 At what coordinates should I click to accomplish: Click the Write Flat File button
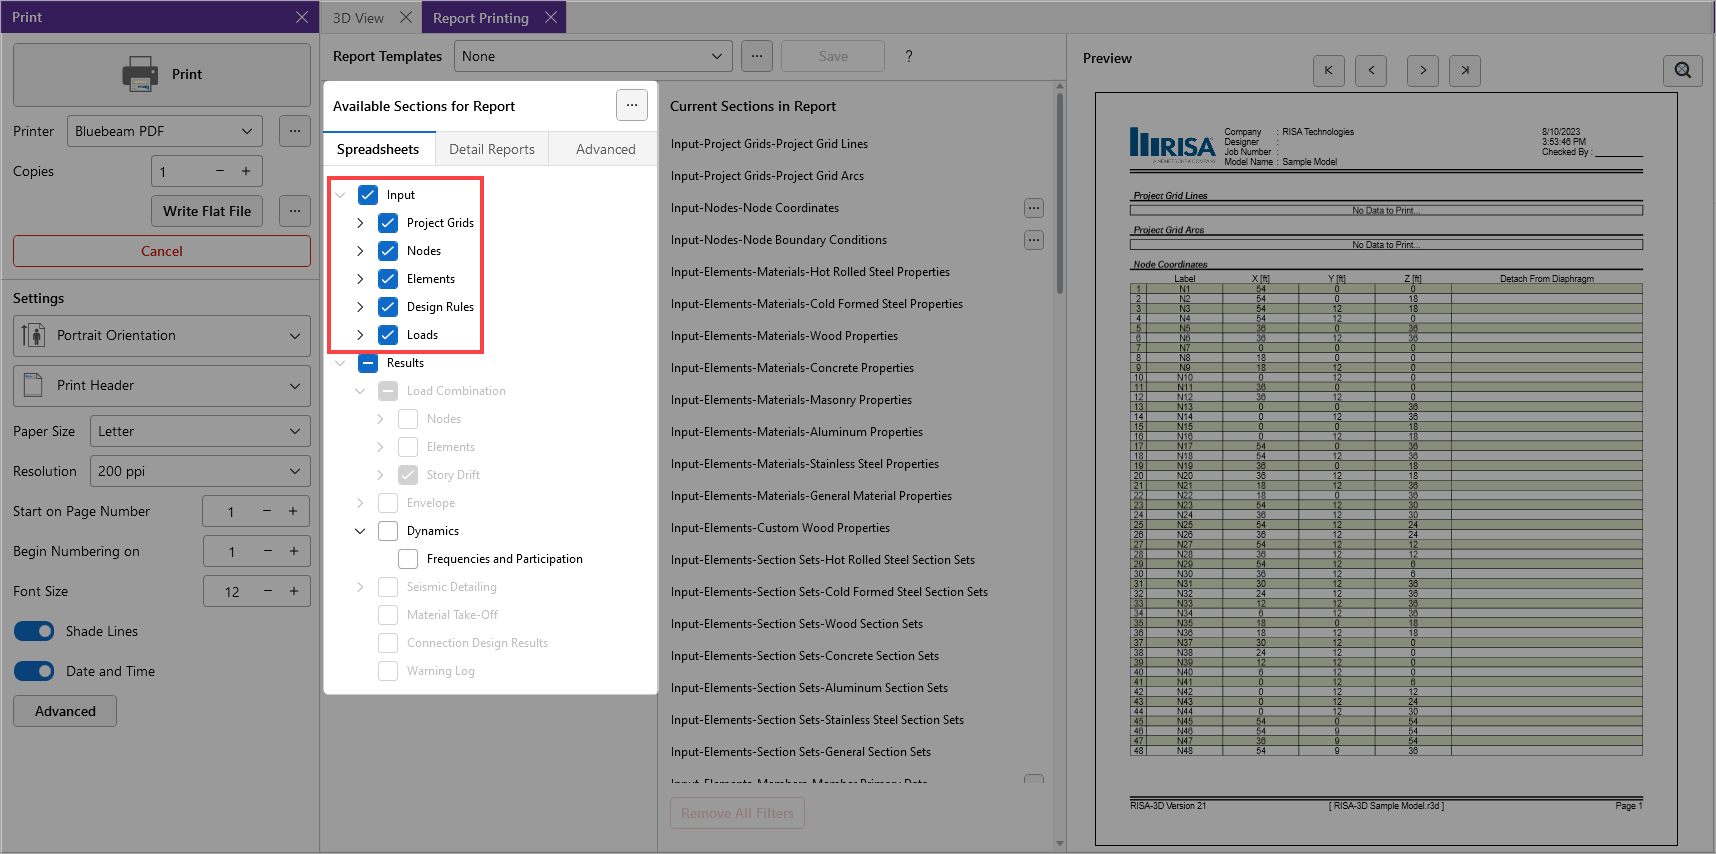tap(207, 211)
